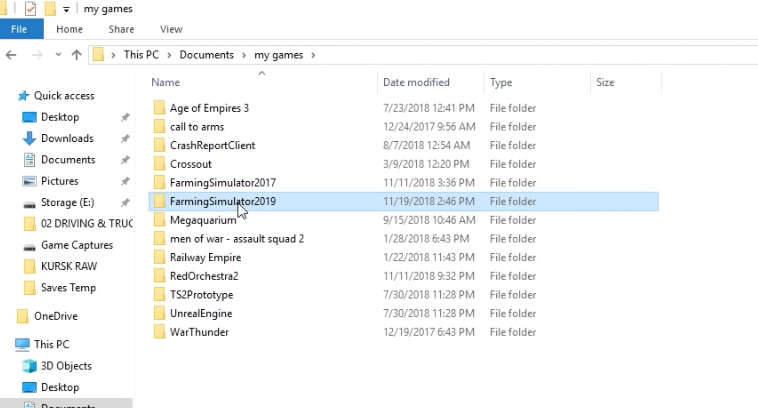Select the WarThunder folder icon
758x408 pixels.
[x=158, y=332]
